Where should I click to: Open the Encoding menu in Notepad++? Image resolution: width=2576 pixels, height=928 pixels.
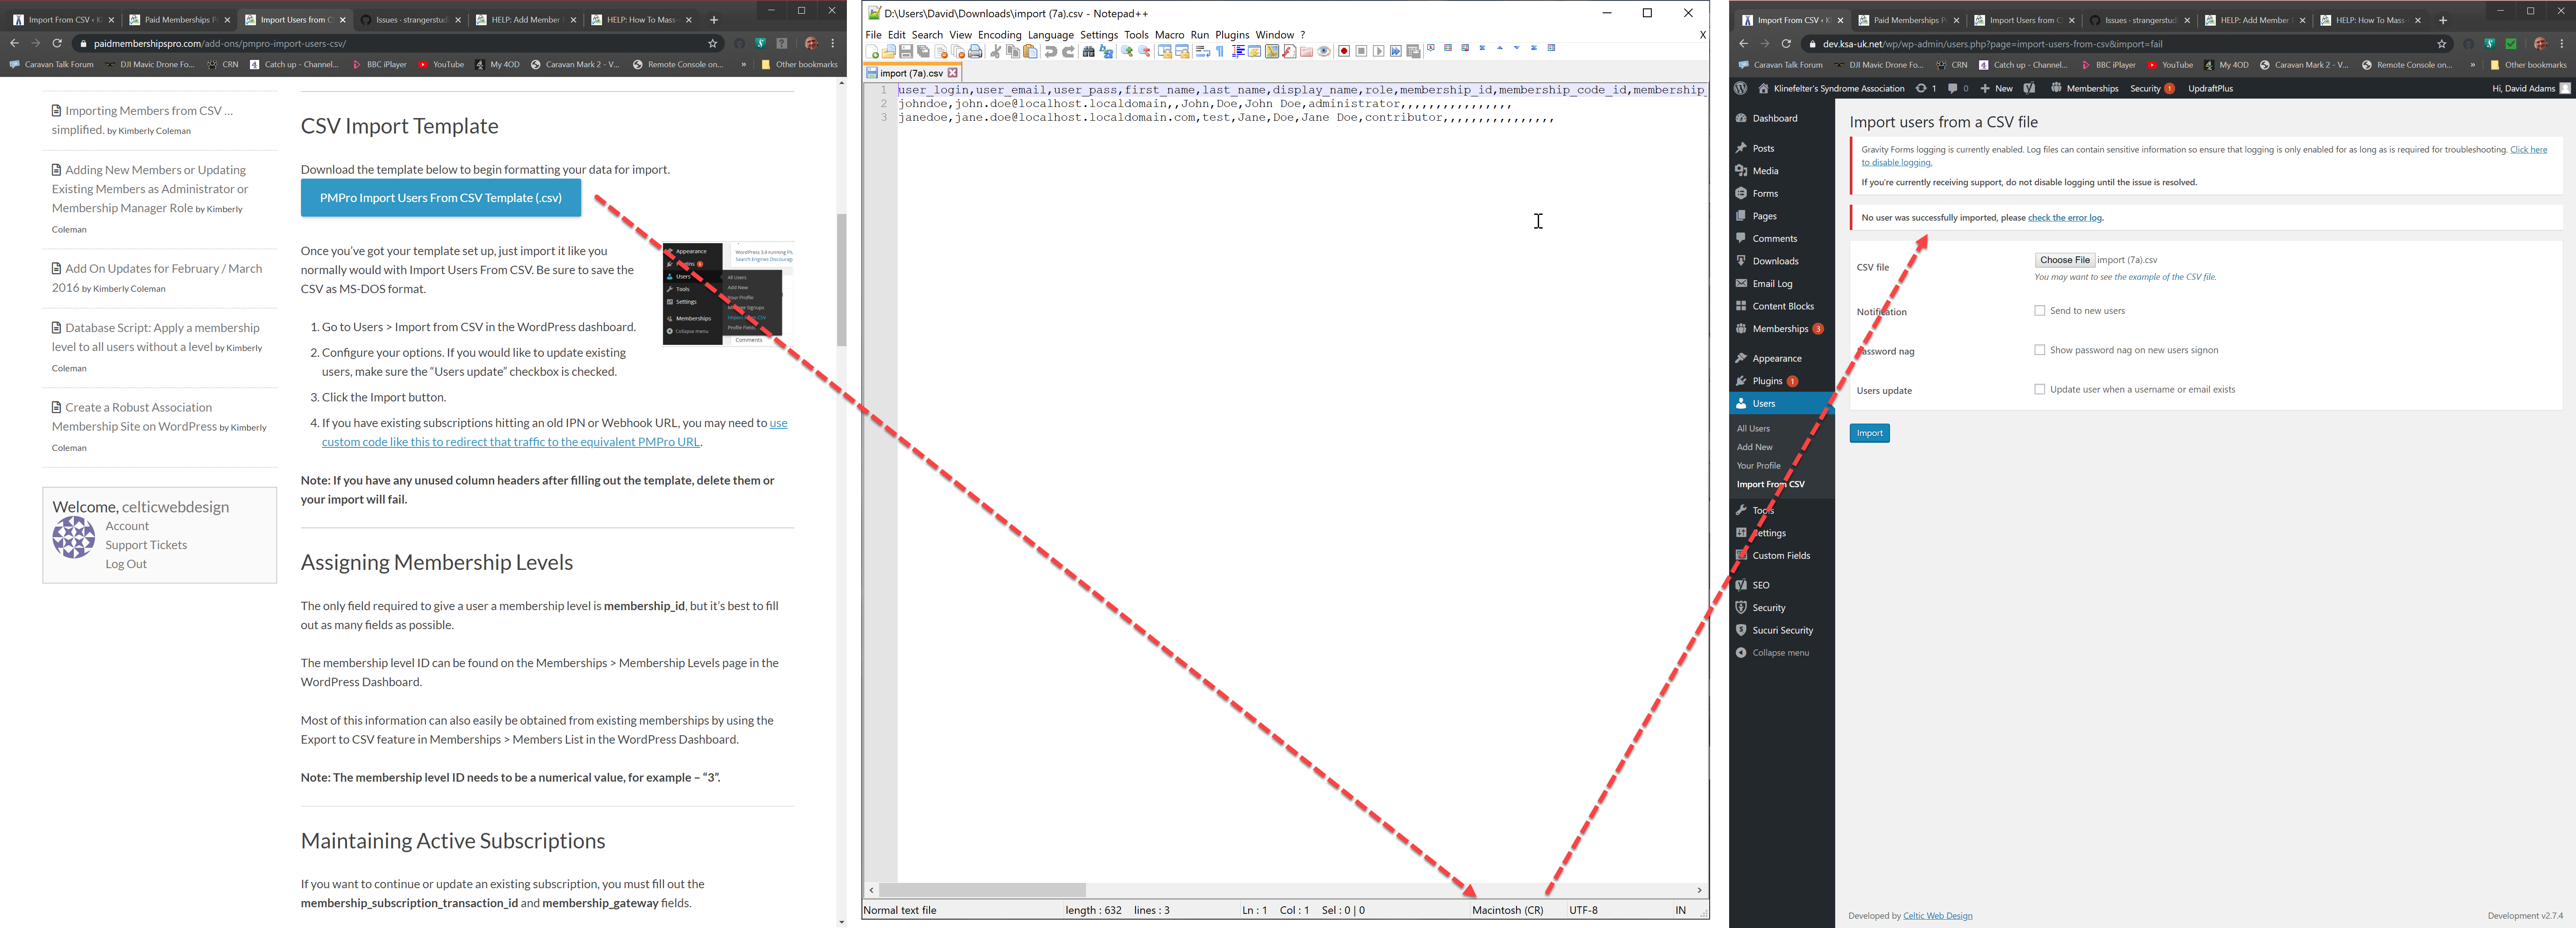(x=999, y=34)
